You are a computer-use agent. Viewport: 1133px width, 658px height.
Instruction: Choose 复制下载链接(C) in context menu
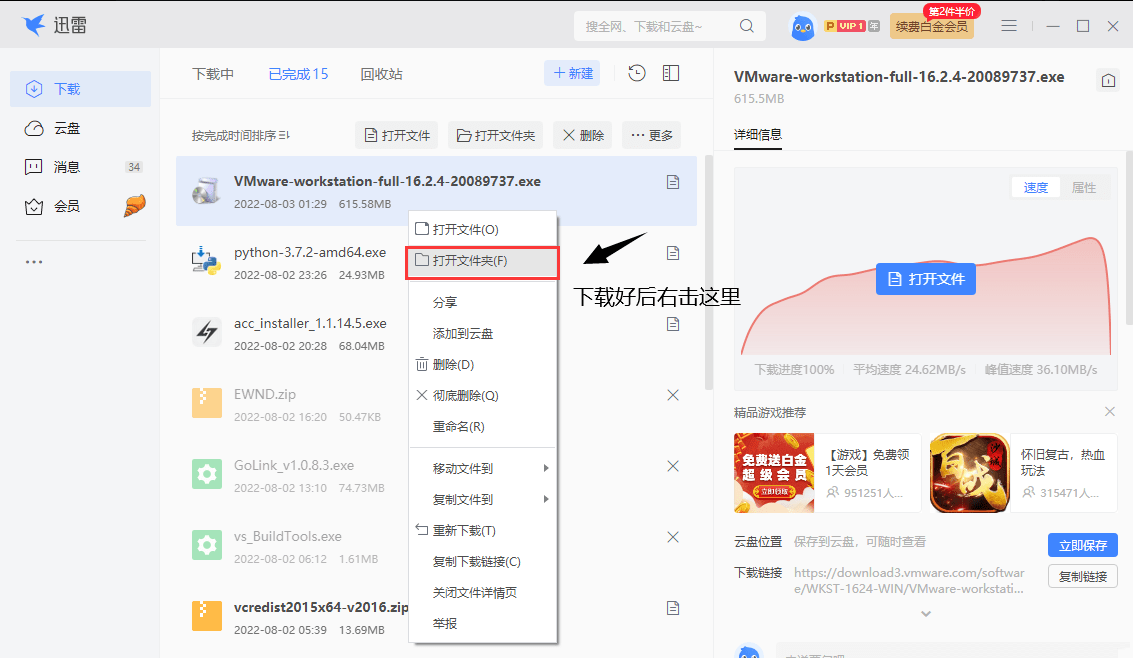(x=483, y=561)
